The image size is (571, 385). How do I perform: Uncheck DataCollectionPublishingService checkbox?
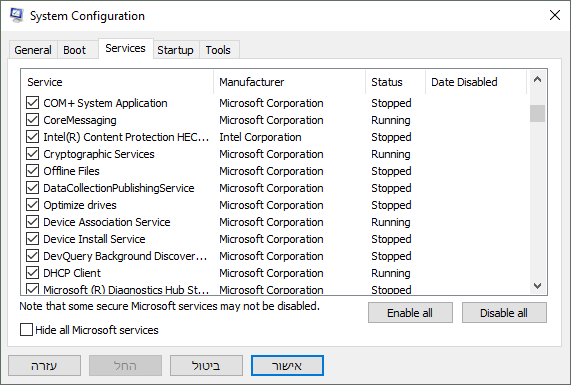coord(32,188)
